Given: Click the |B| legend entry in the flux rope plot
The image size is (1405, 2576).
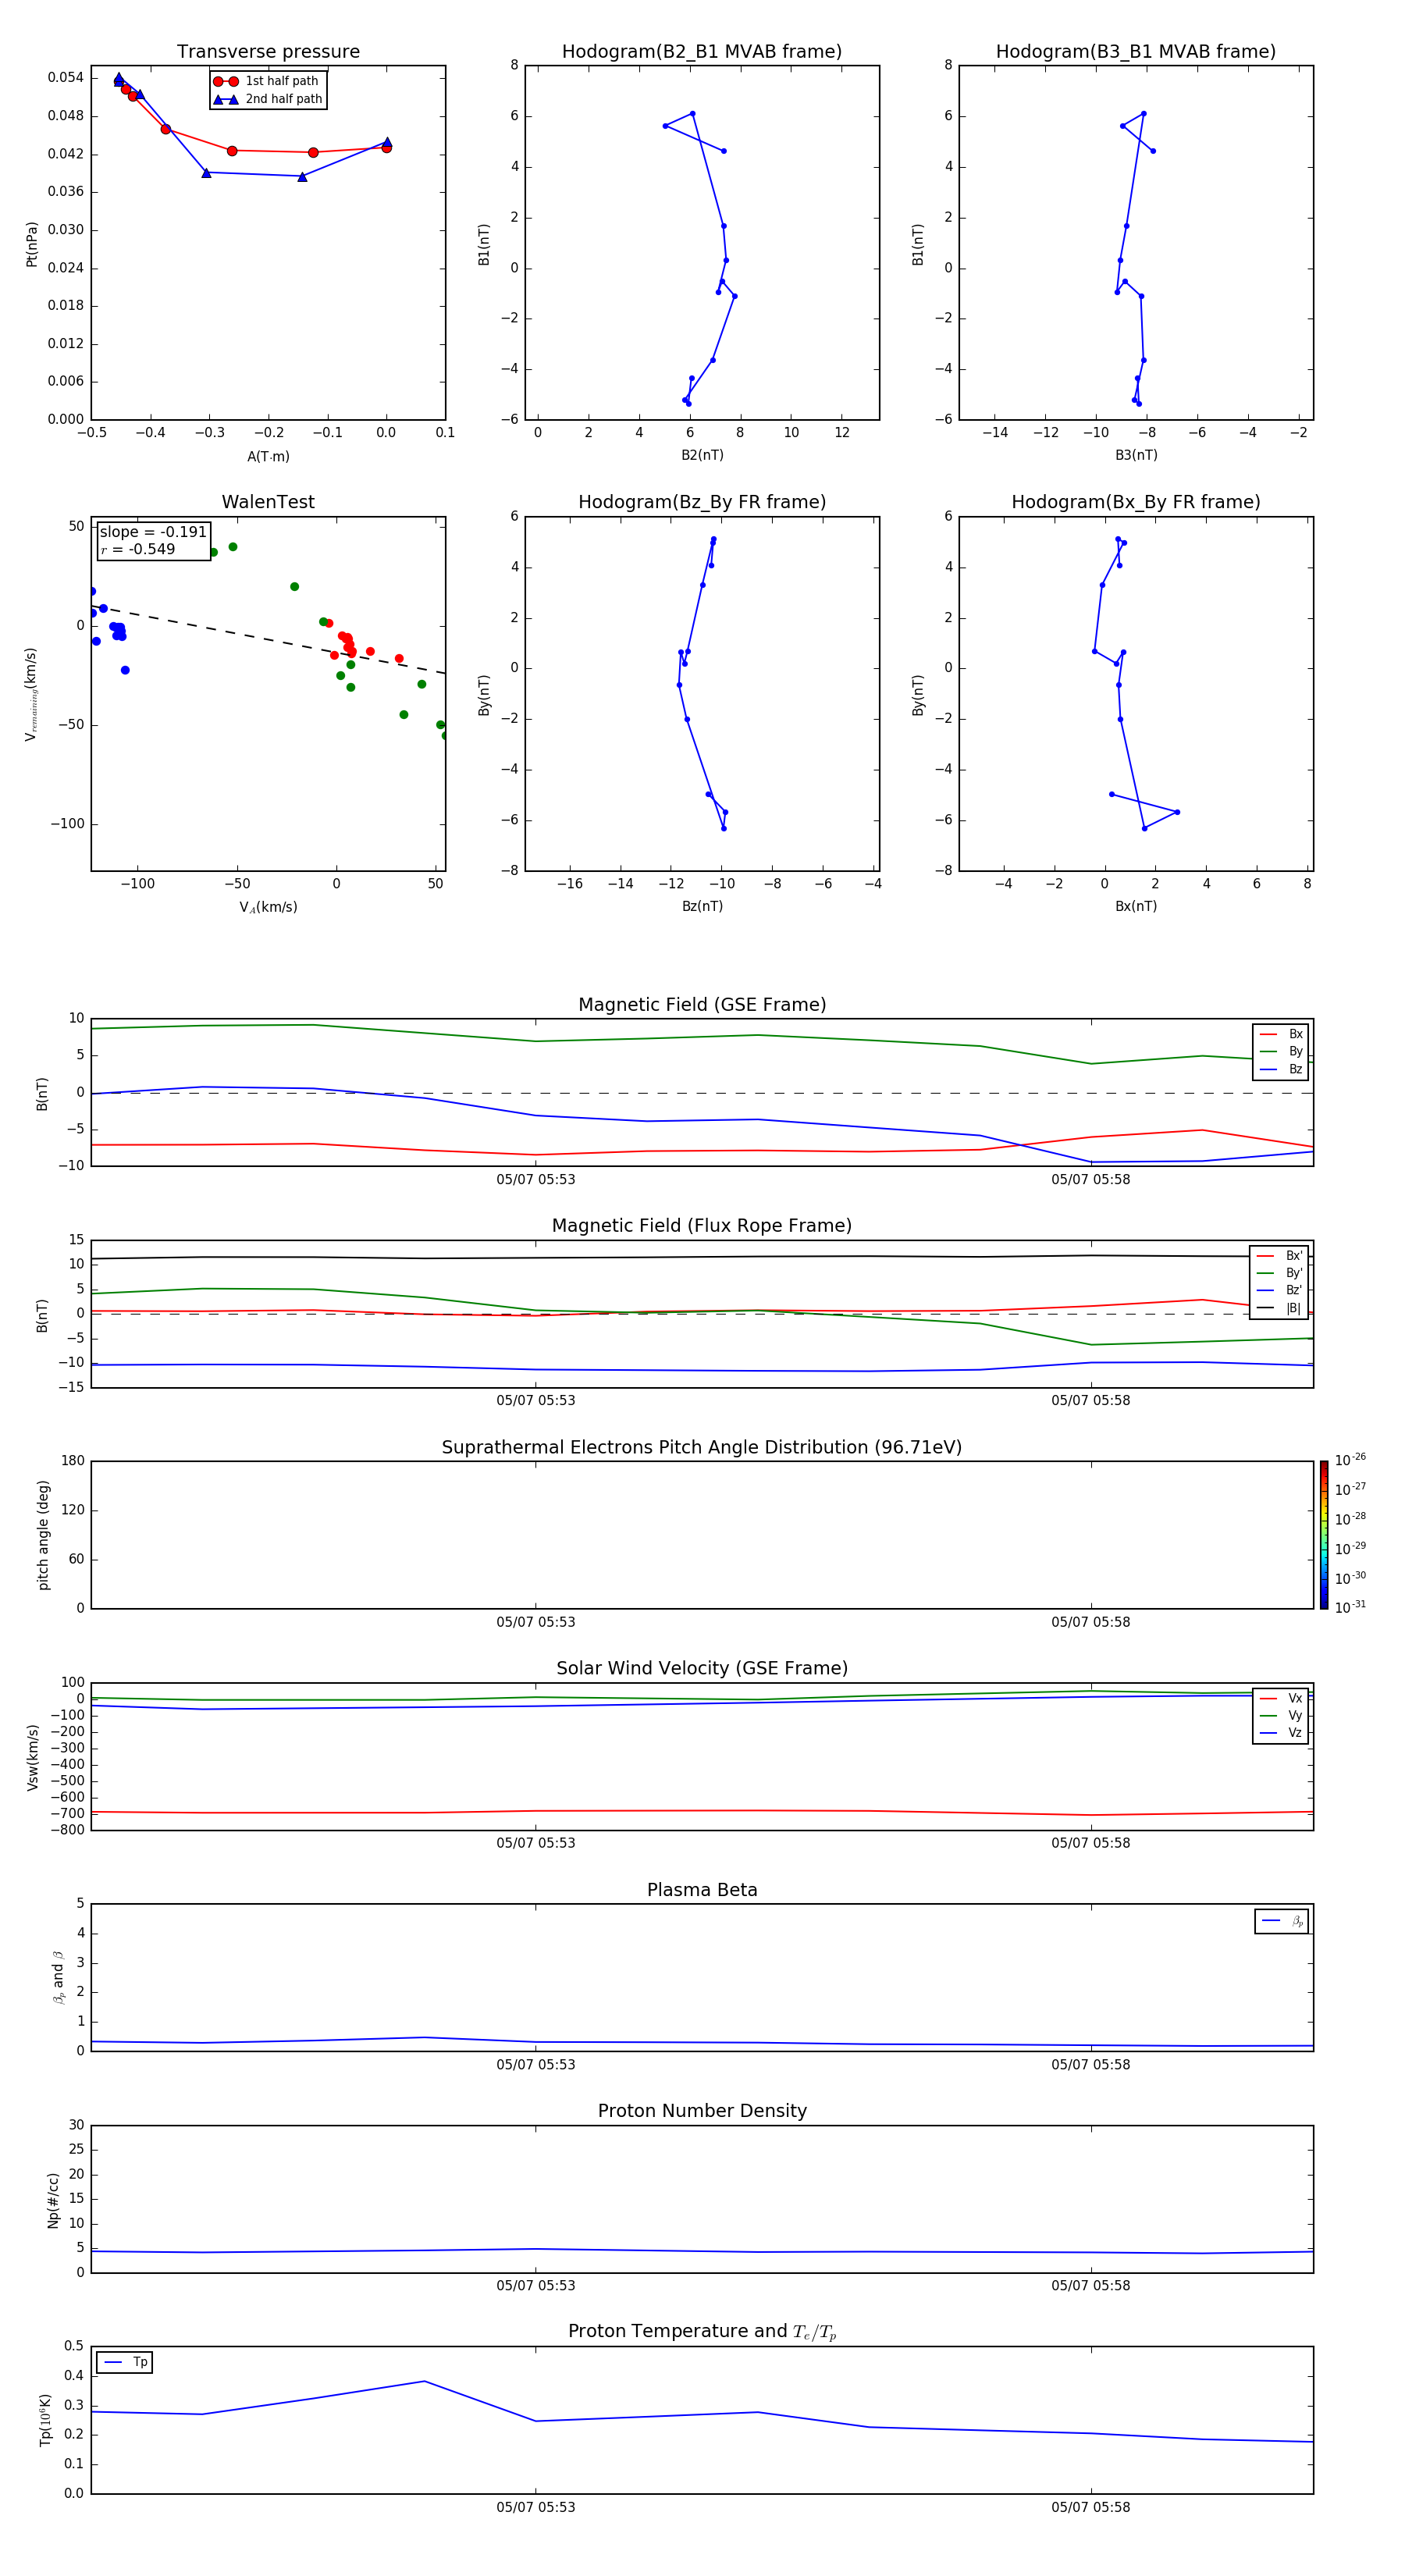Looking at the screenshot, I should coord(1279,1308).
